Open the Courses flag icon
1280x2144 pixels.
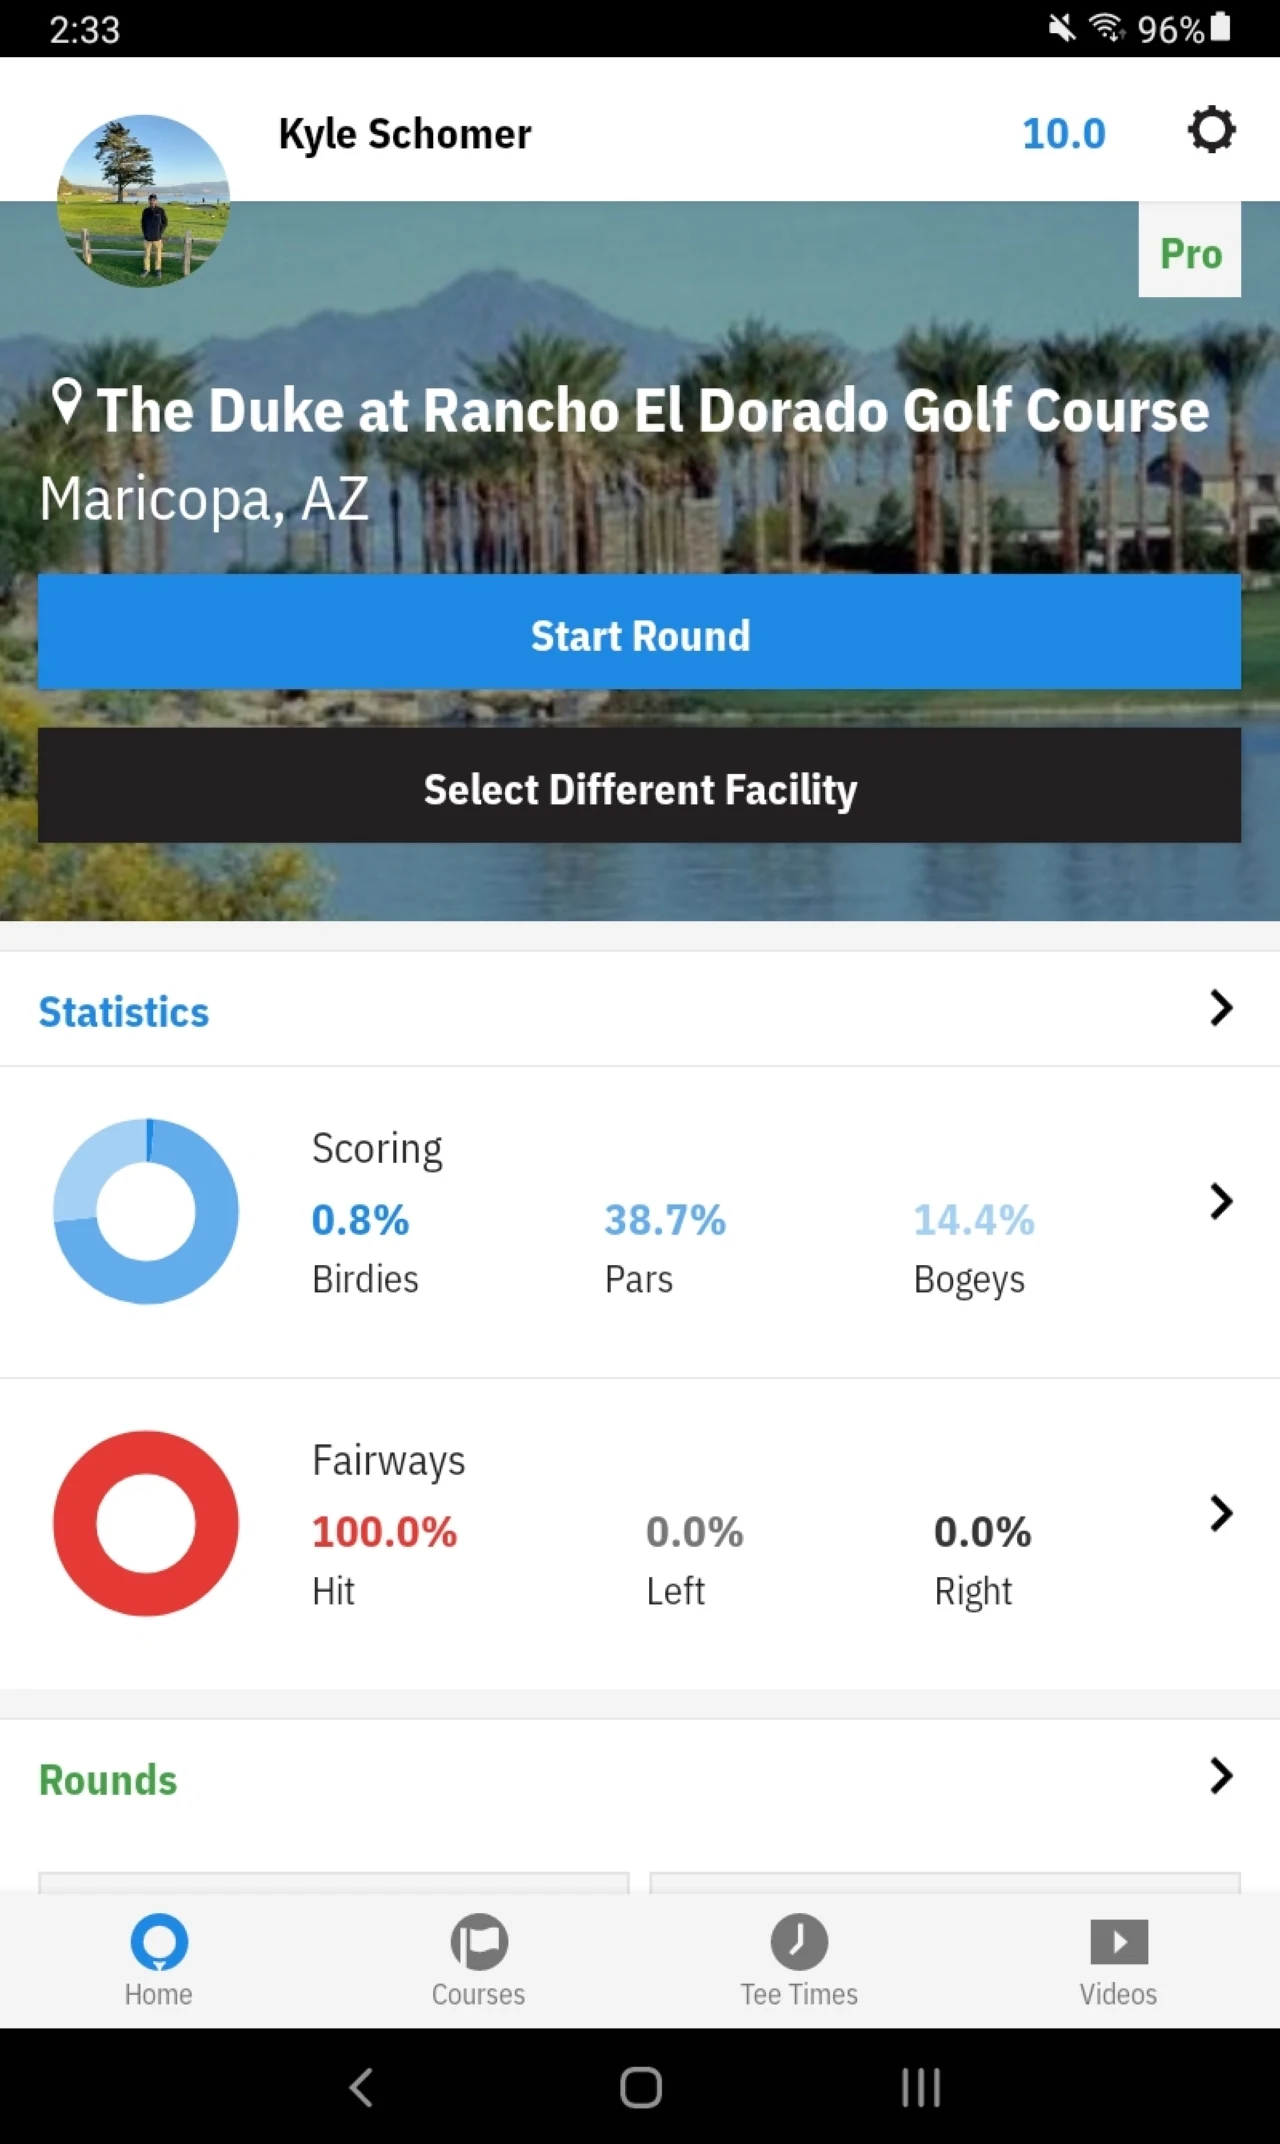click(x=479, y=1941)
